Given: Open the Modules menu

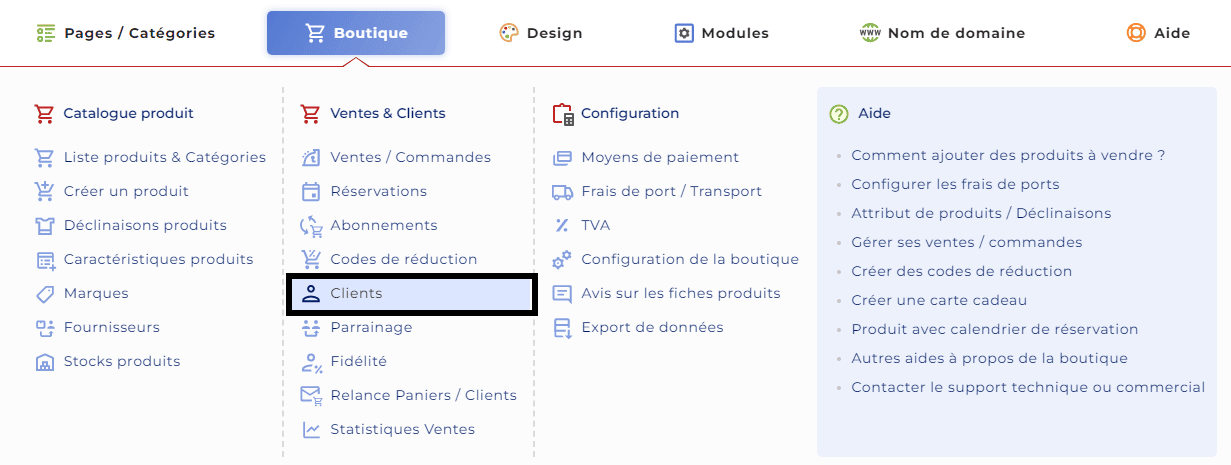Looking at the screenshot, I should coord(722,33).
